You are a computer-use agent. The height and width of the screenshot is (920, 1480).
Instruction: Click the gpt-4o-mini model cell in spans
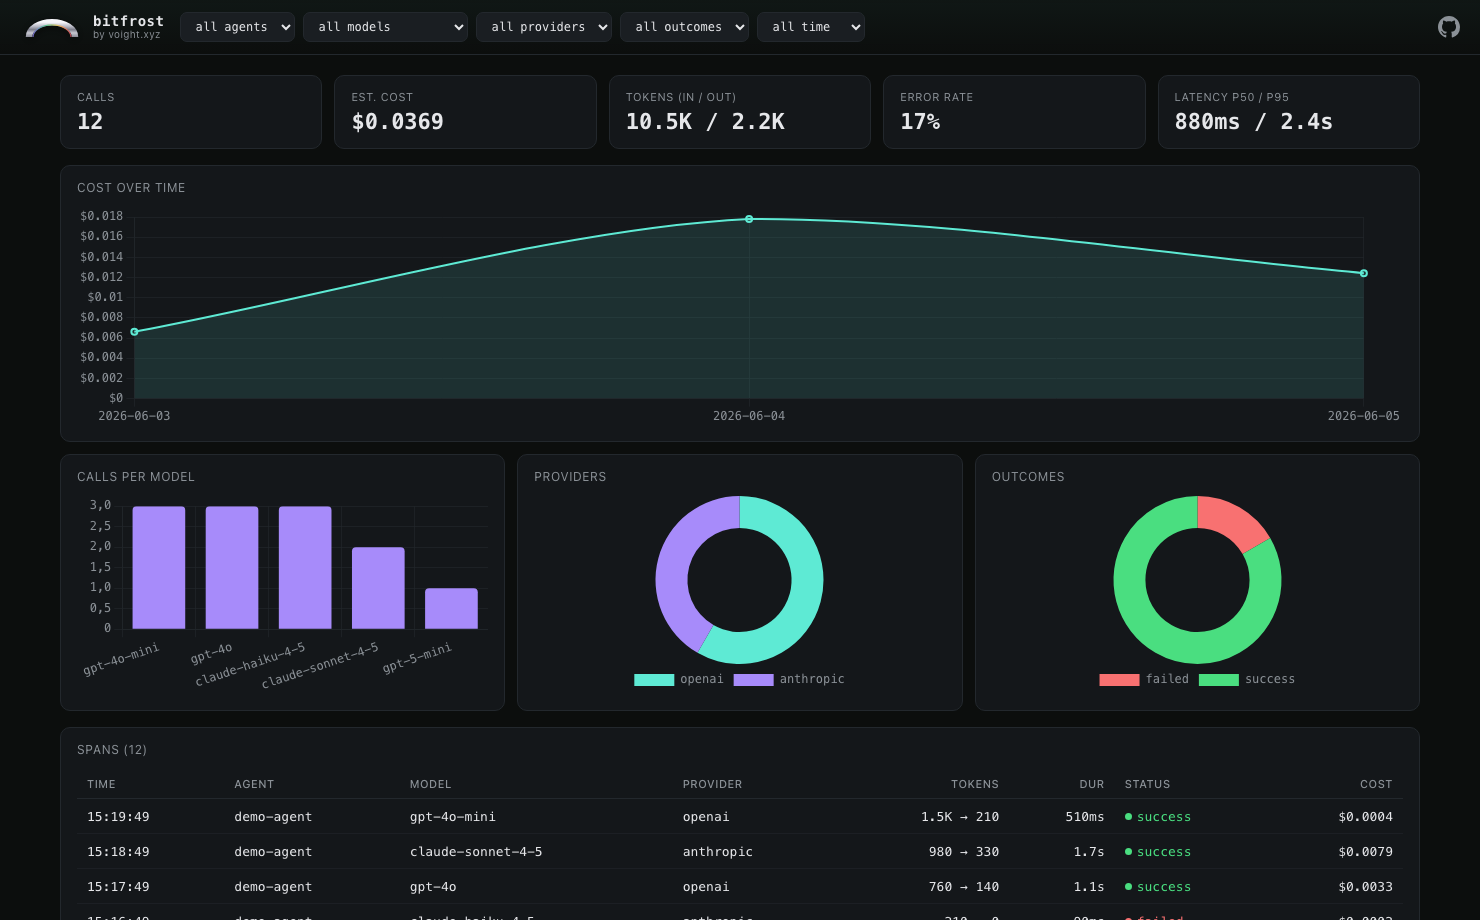pyautogui.click(x=452, y=817)
